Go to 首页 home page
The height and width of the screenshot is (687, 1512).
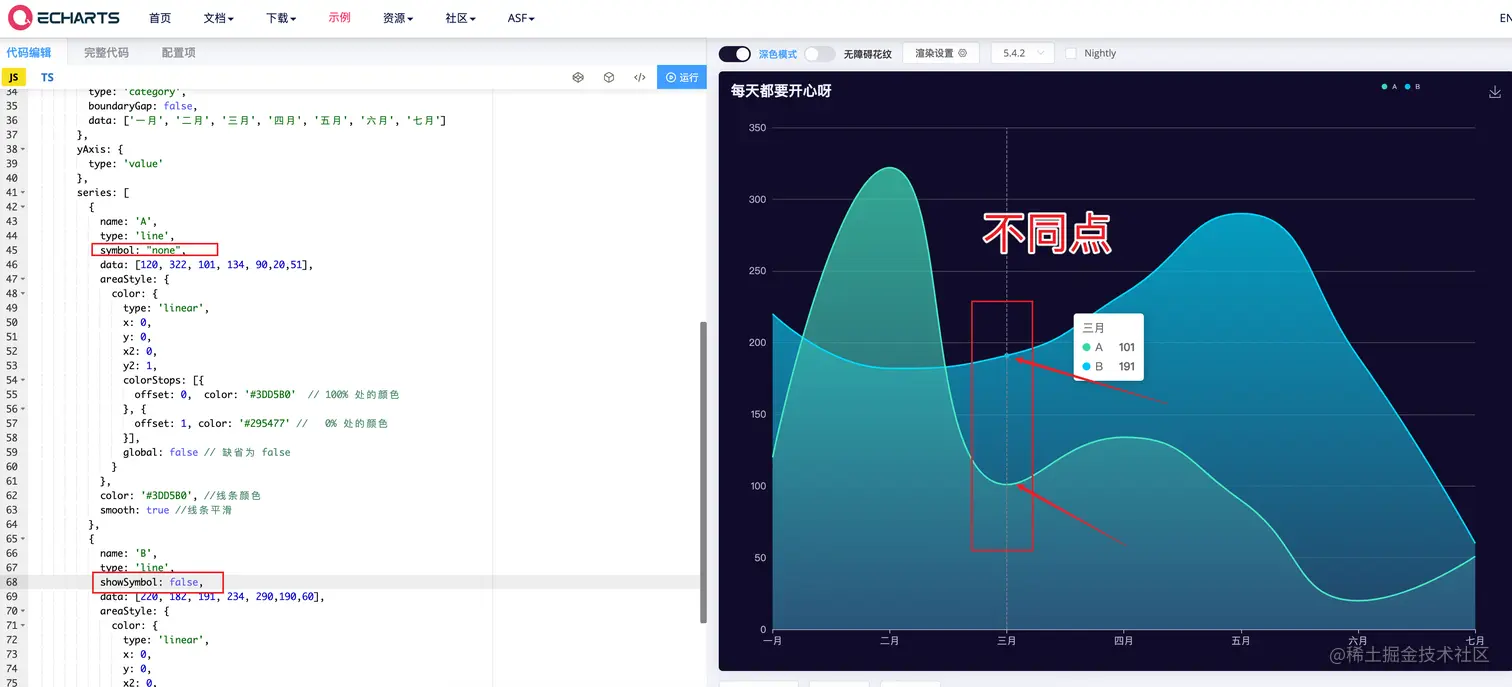click(x=160, y=18)
